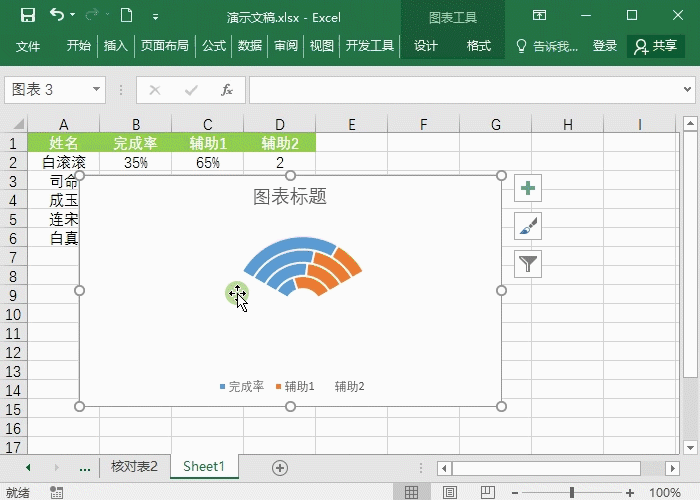Click cell containing 白滚滚
The height and width of the screenshot is (500, 700).
coord(63,162)
